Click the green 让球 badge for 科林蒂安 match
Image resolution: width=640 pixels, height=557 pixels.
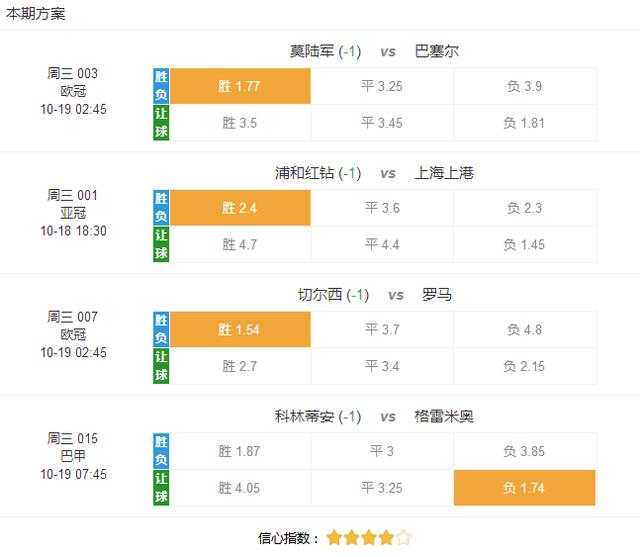coord(161,488)
